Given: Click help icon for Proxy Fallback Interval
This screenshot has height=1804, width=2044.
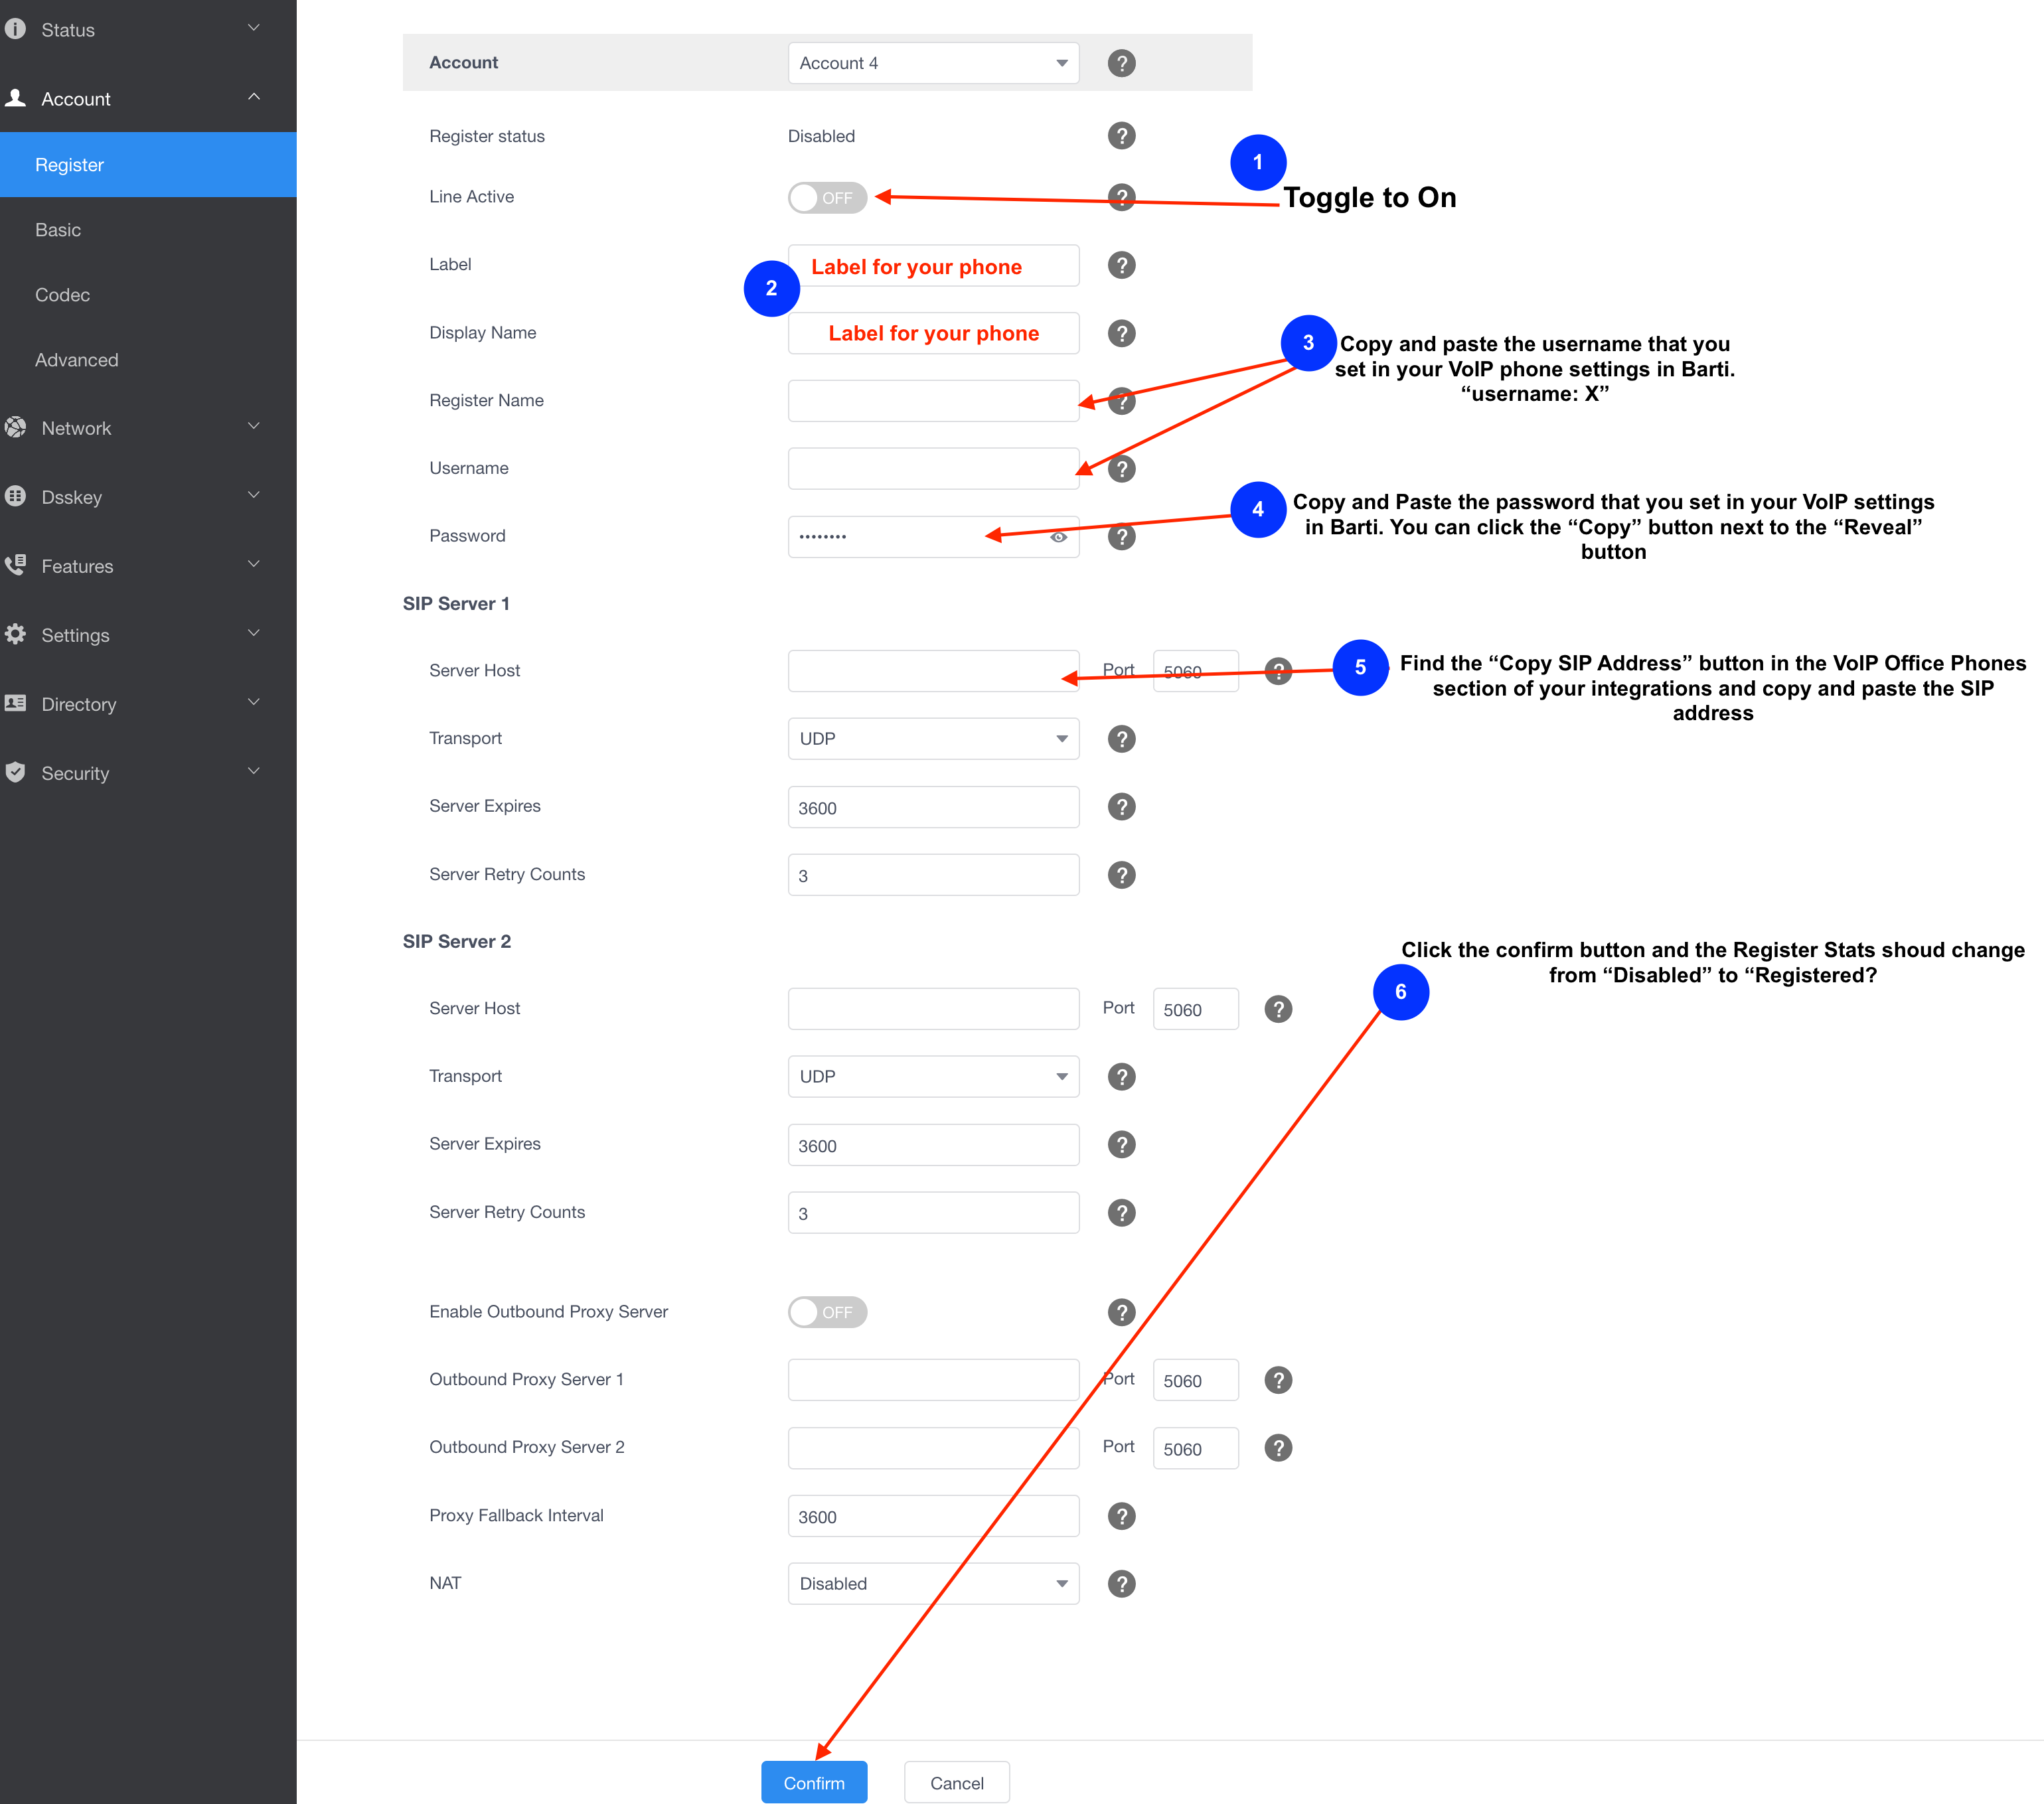Looking at the screenshot, I should pos(1121,1516).
